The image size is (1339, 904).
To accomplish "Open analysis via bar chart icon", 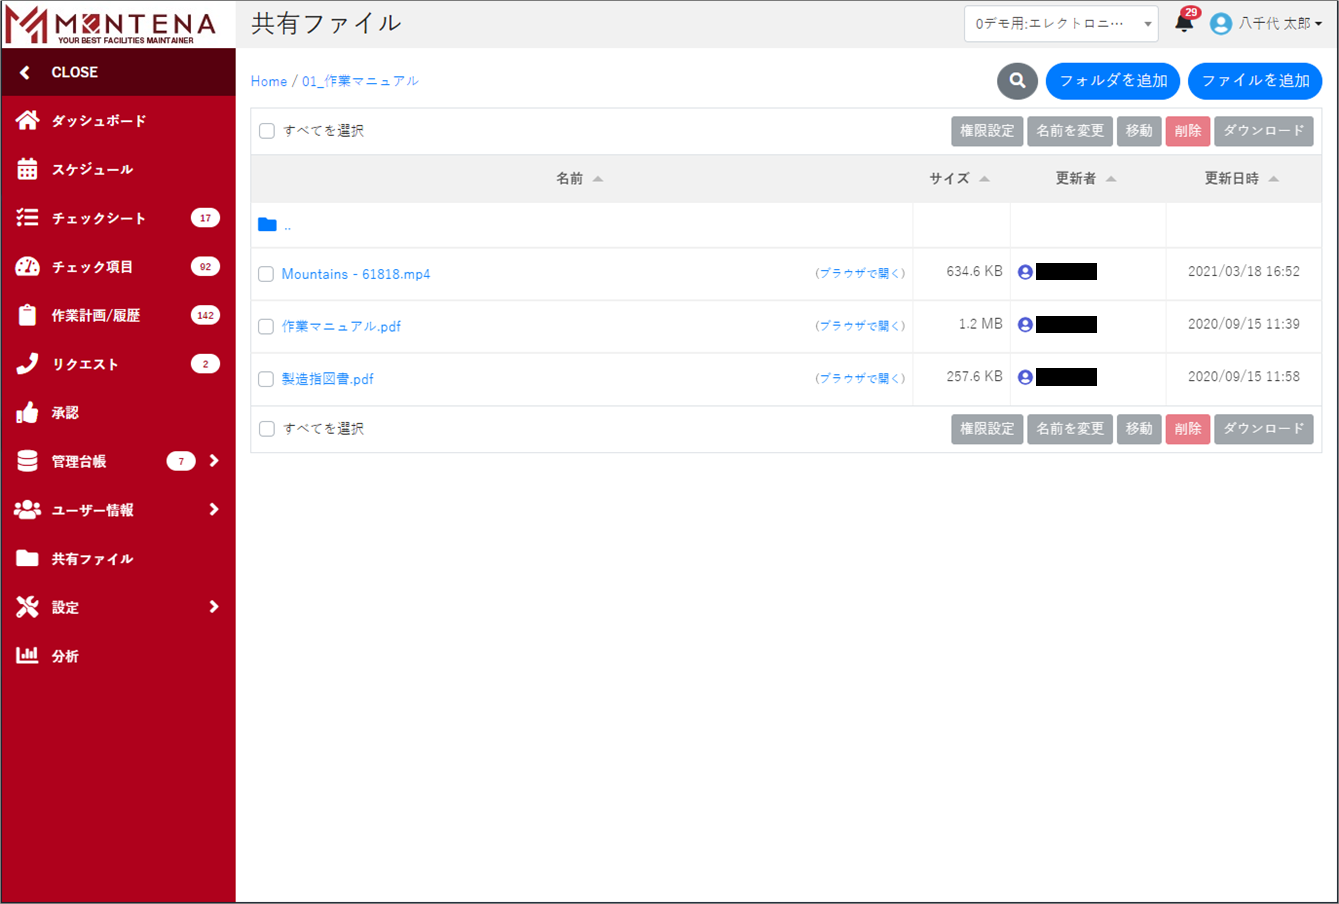I will click(x=27, y=656).
